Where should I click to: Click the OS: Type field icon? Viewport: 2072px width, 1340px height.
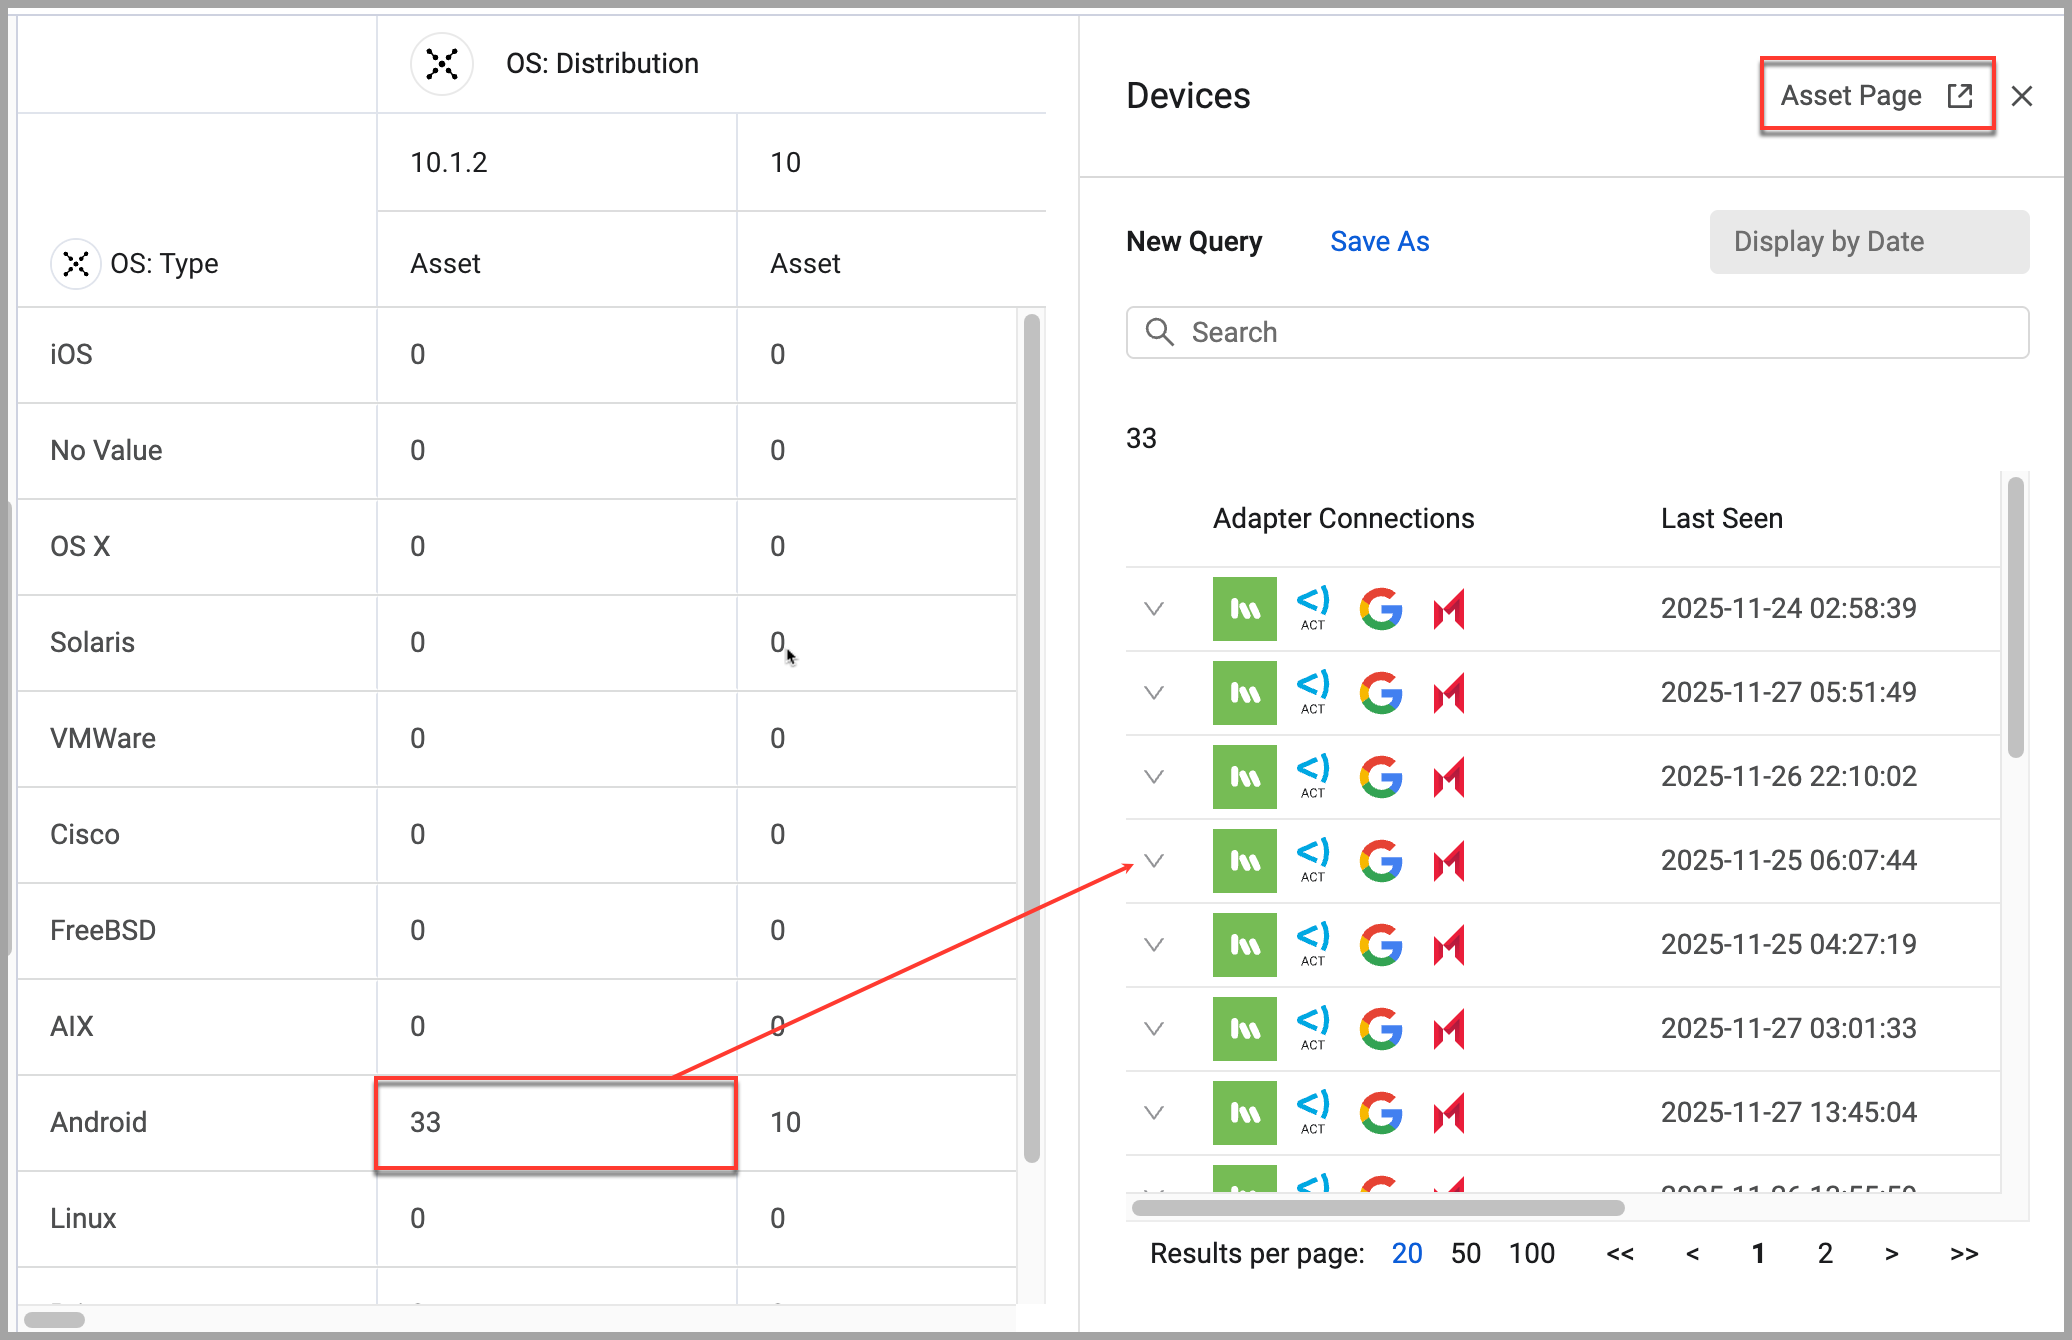pos(76,264)
